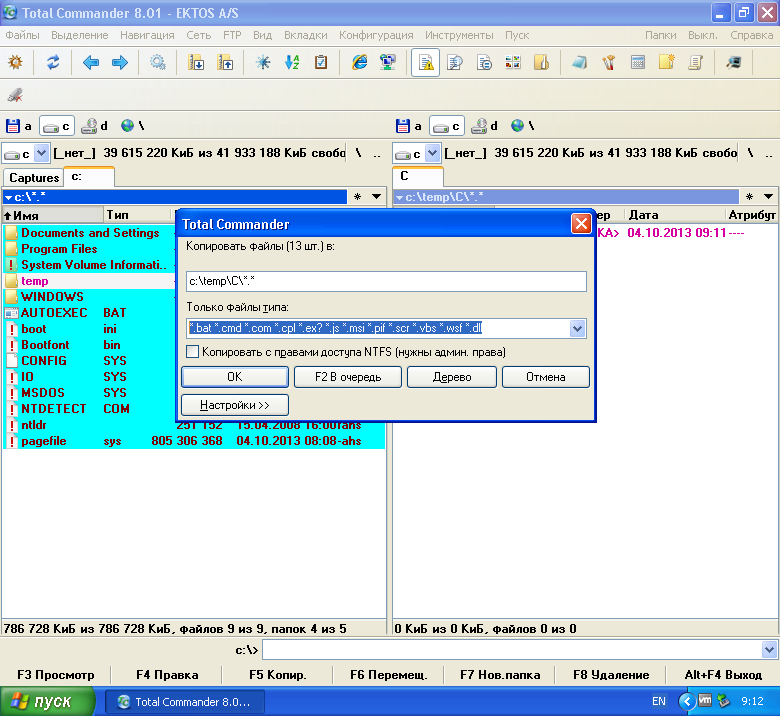Switch to thumbnails view icon
The height and width of the screenshot is (716, 780).
click(513, 62)
